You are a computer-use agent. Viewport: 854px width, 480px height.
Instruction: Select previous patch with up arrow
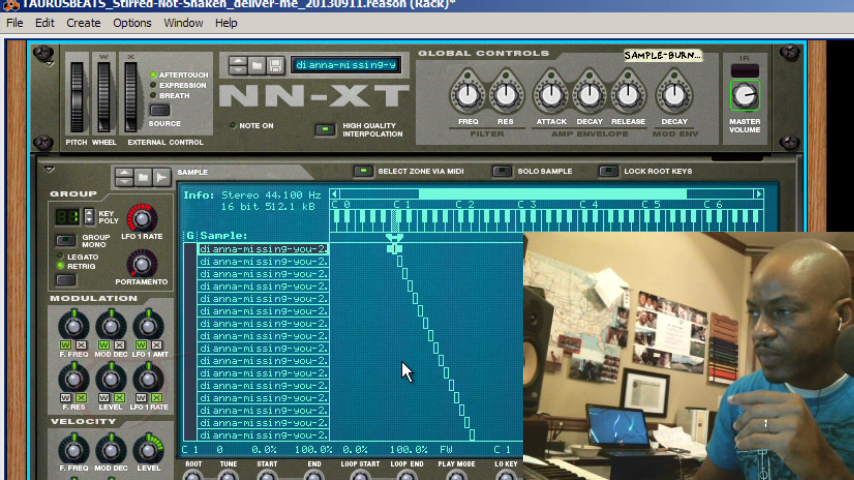pos(238,61)
